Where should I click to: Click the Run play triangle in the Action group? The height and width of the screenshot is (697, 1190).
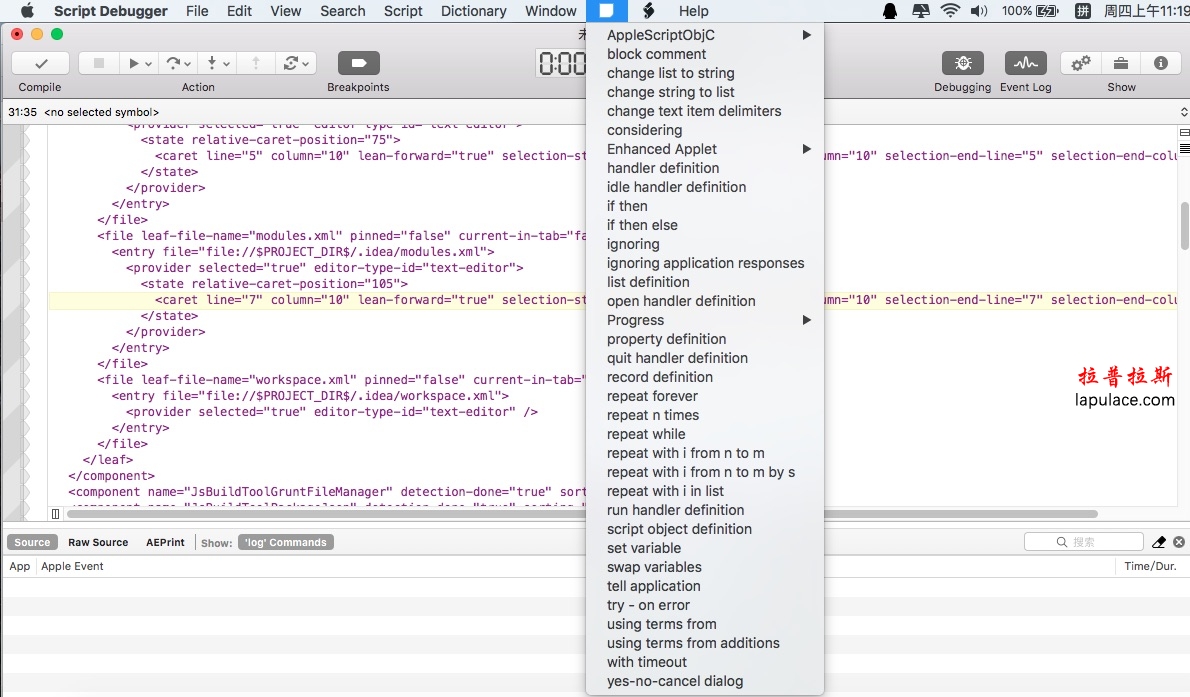click(134, 63)
